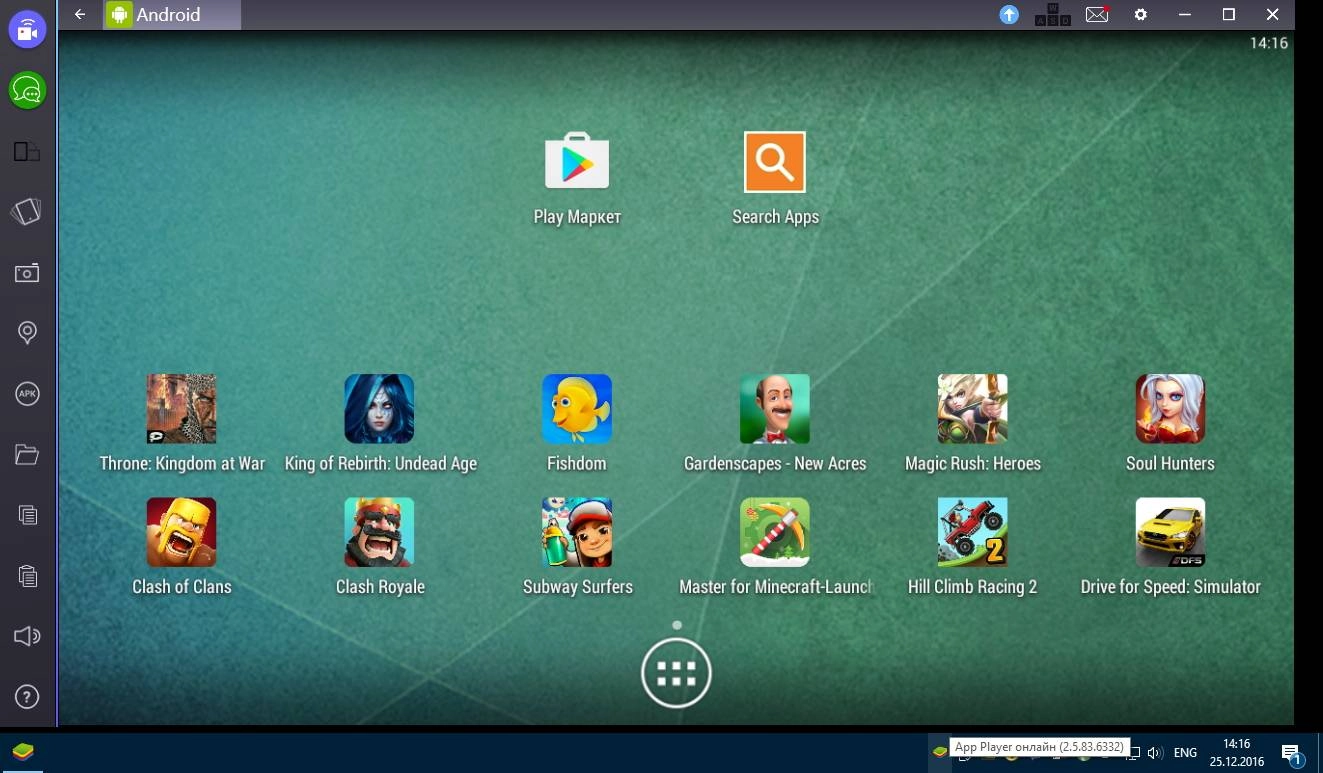Open the green chat bubble sidebar icon

pos(27,91)
